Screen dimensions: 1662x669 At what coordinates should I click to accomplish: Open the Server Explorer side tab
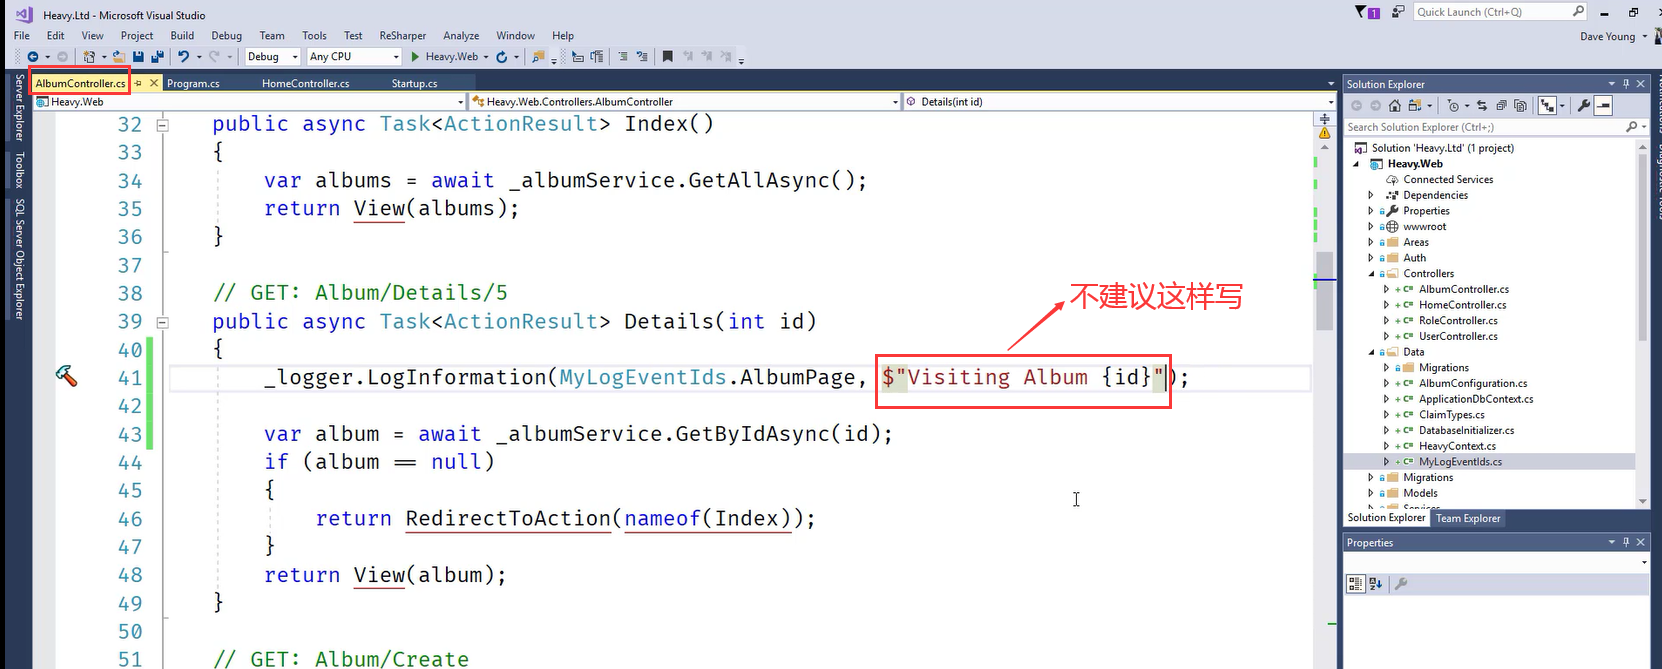coord(19,107)
